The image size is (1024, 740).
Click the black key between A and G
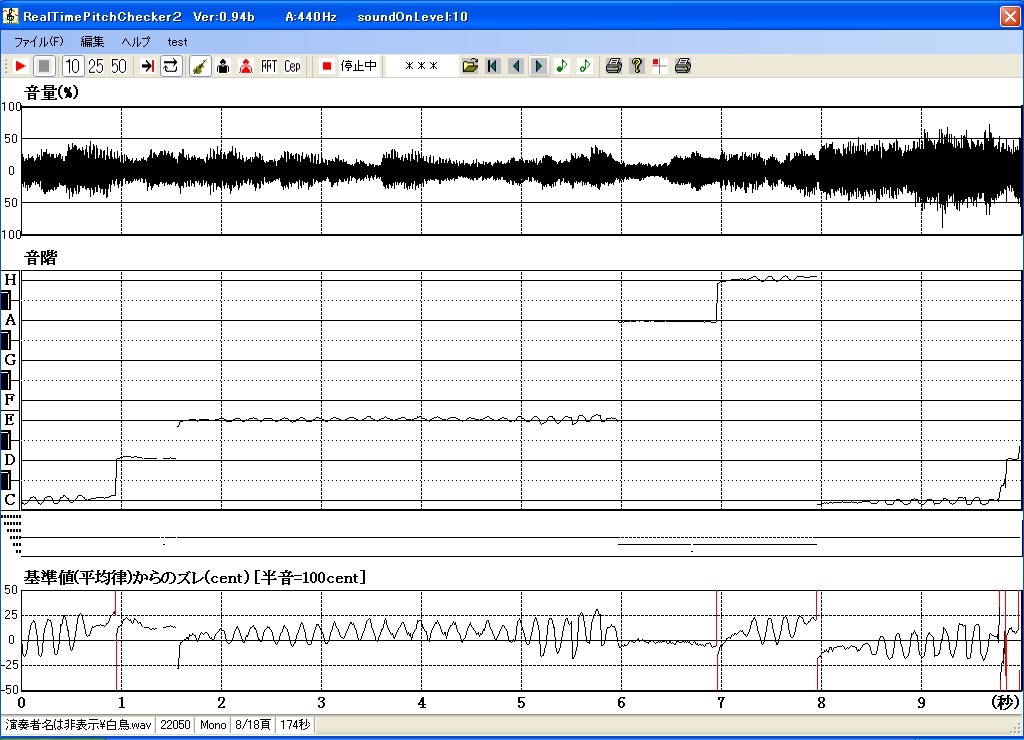(6, 340)
